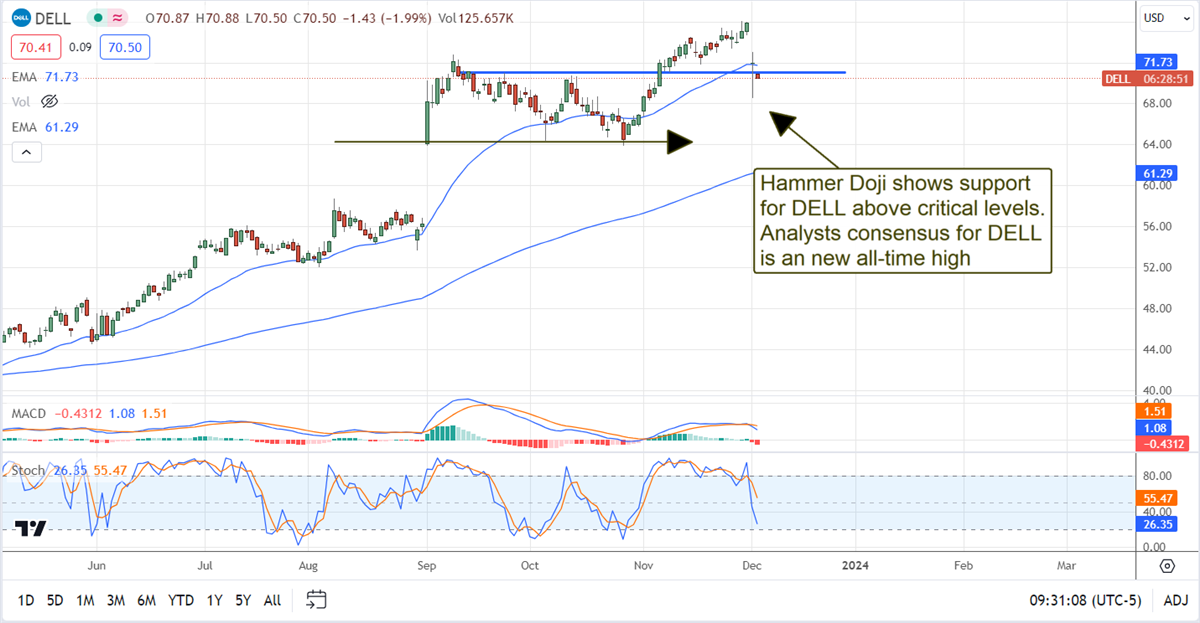Select the 6M time range
1200x623 pixels.
(x=146, y=600)
